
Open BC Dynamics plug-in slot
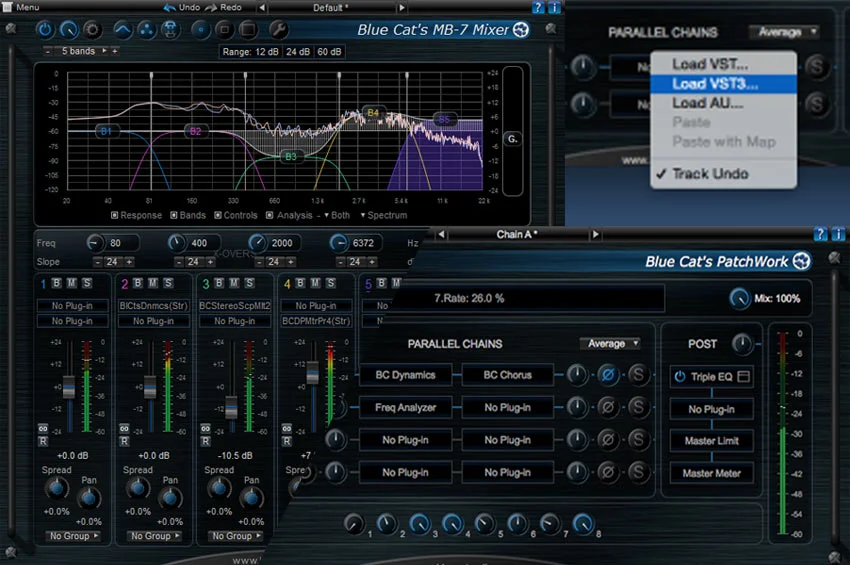click(405, 375)
